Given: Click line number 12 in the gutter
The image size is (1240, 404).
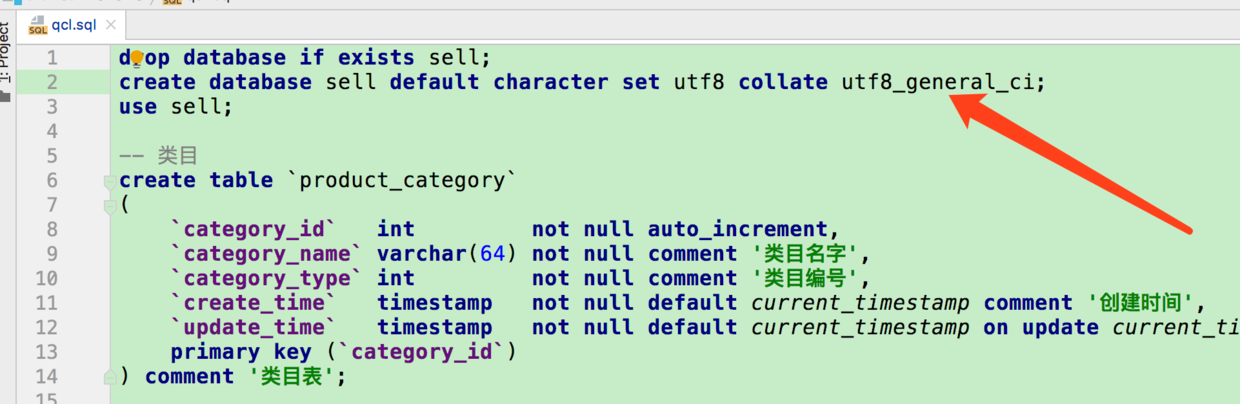Looking at the screenshot, I should click(x=45, y=327).
